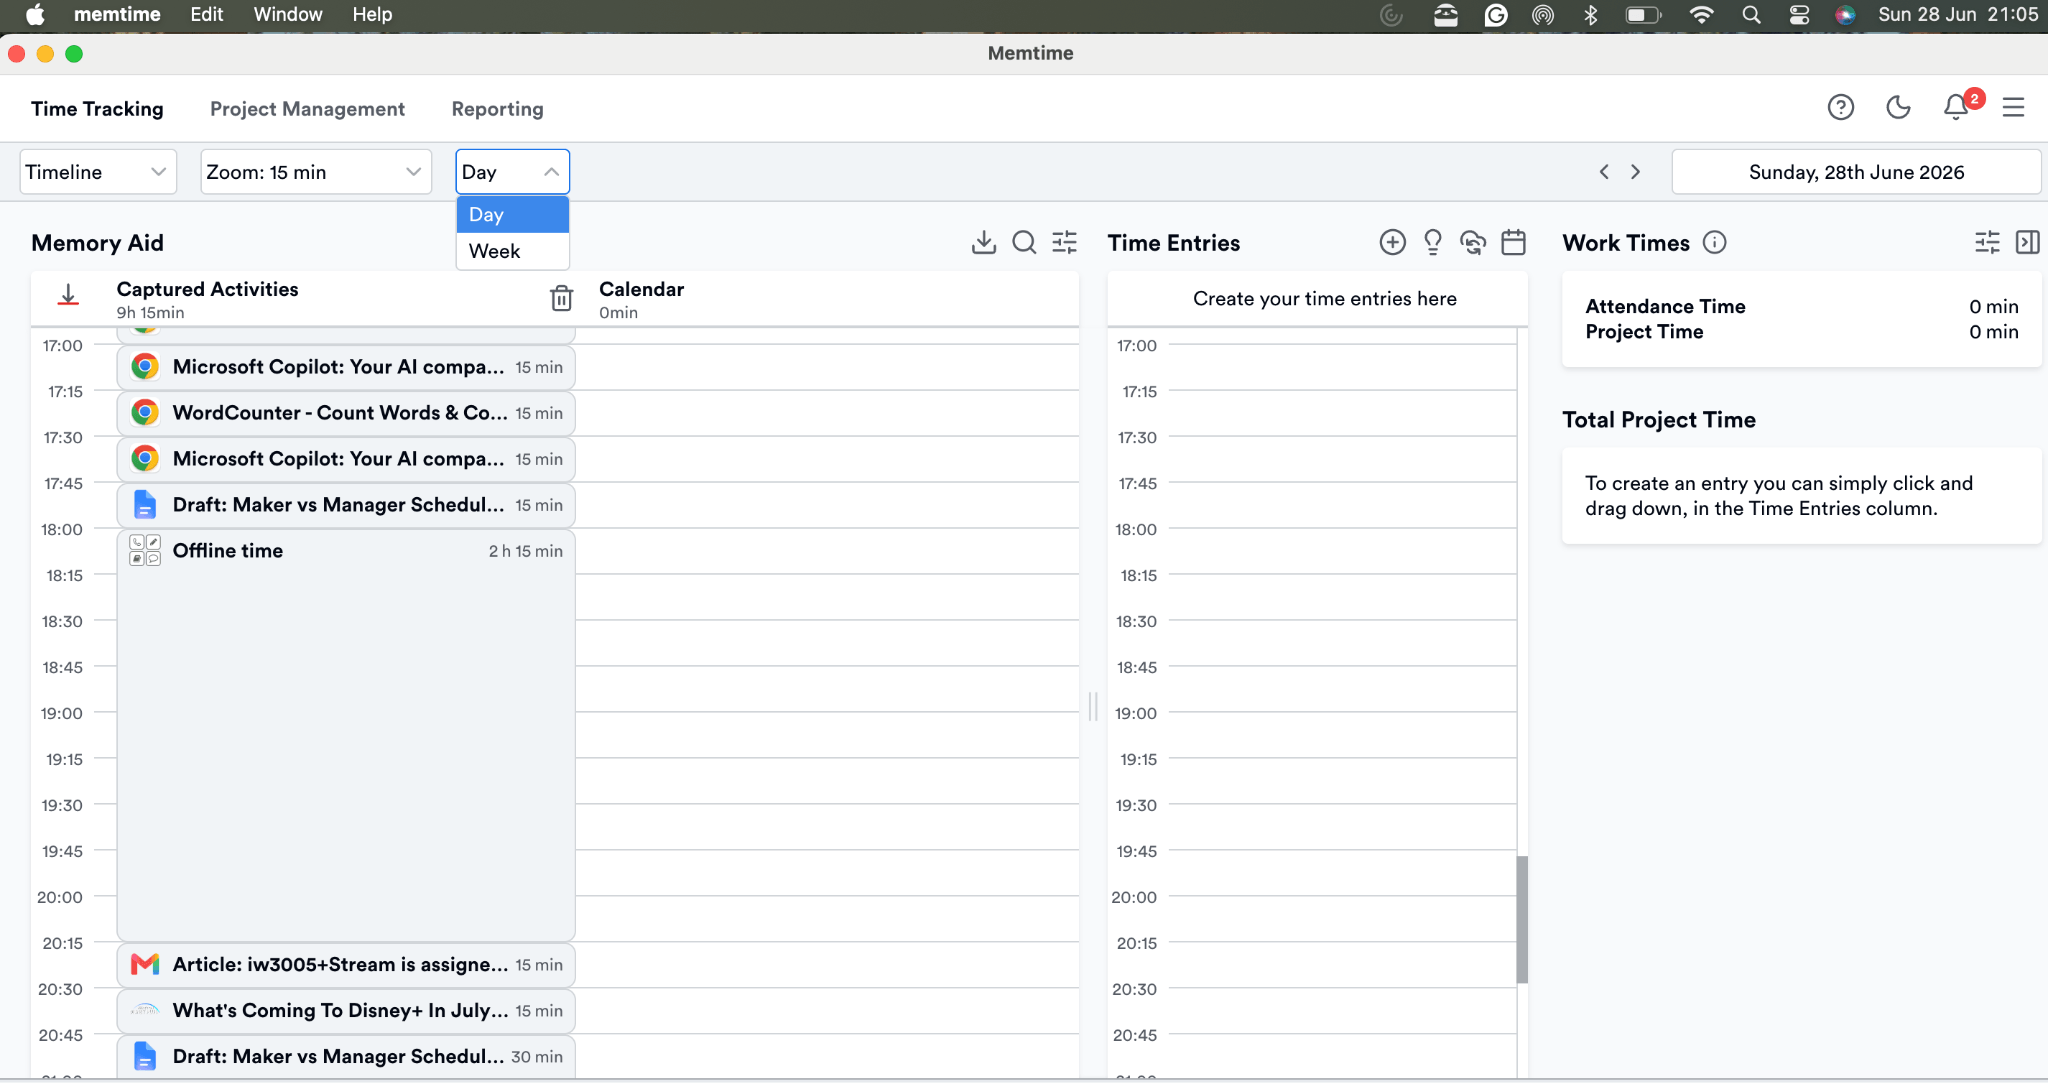The width and height of the screenshot is (2048, 1083).
Task: Open date picker Sunday, 28th June 2026
Action: pyautogui.click(x=1856, y=172)
